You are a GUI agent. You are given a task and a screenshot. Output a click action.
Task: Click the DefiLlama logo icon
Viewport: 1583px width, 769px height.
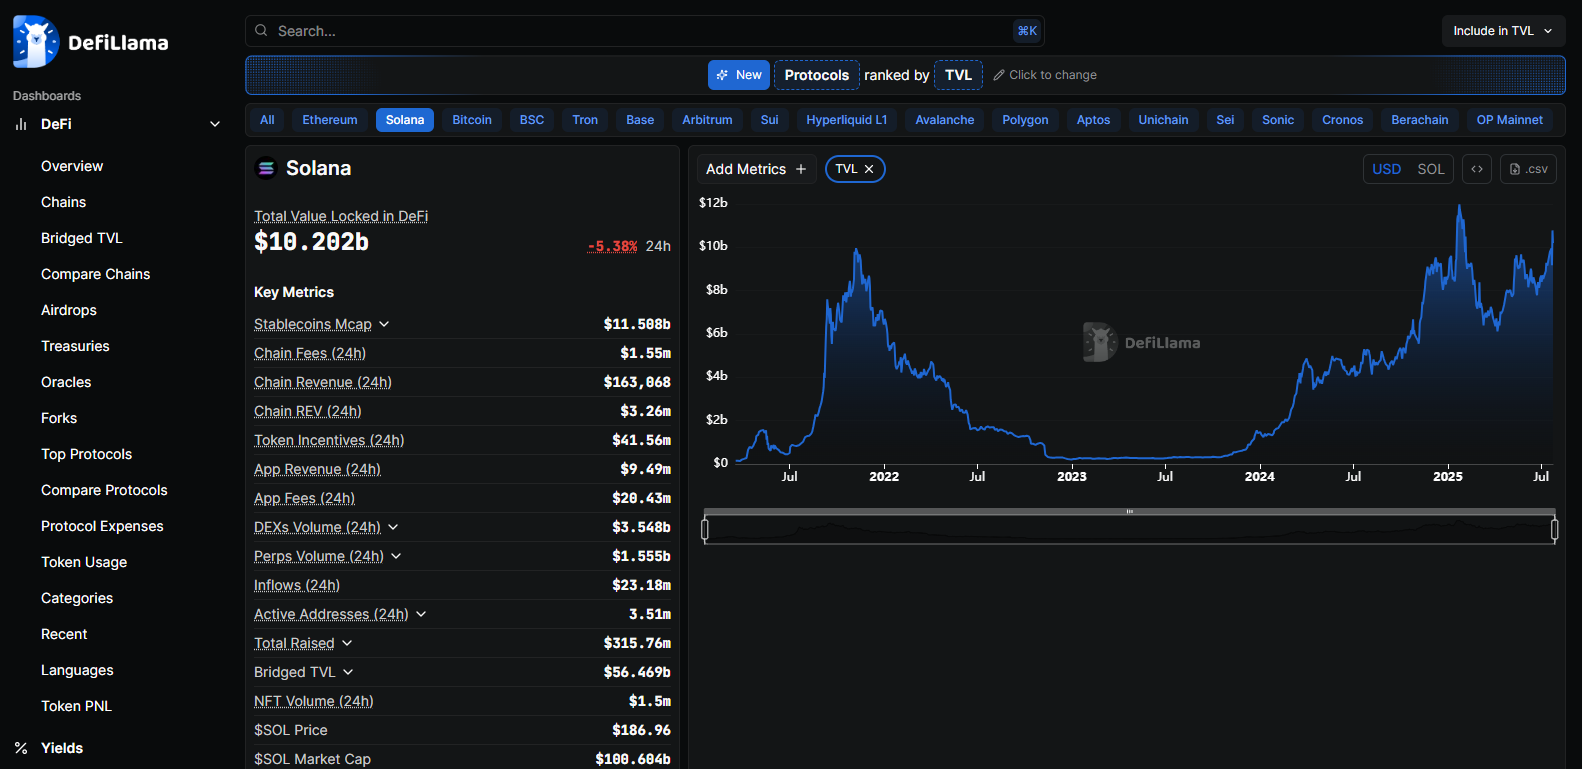(36, 42)
